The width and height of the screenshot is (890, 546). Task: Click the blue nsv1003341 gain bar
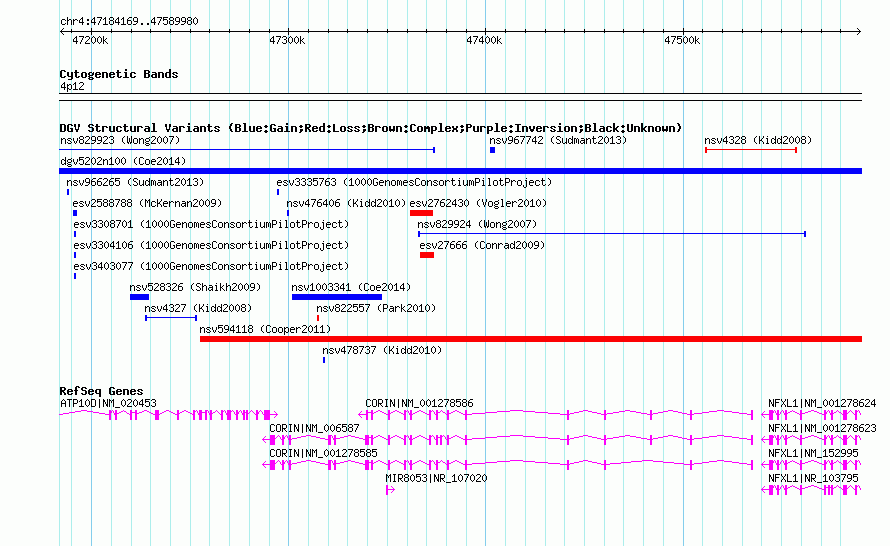pos(337,297)
